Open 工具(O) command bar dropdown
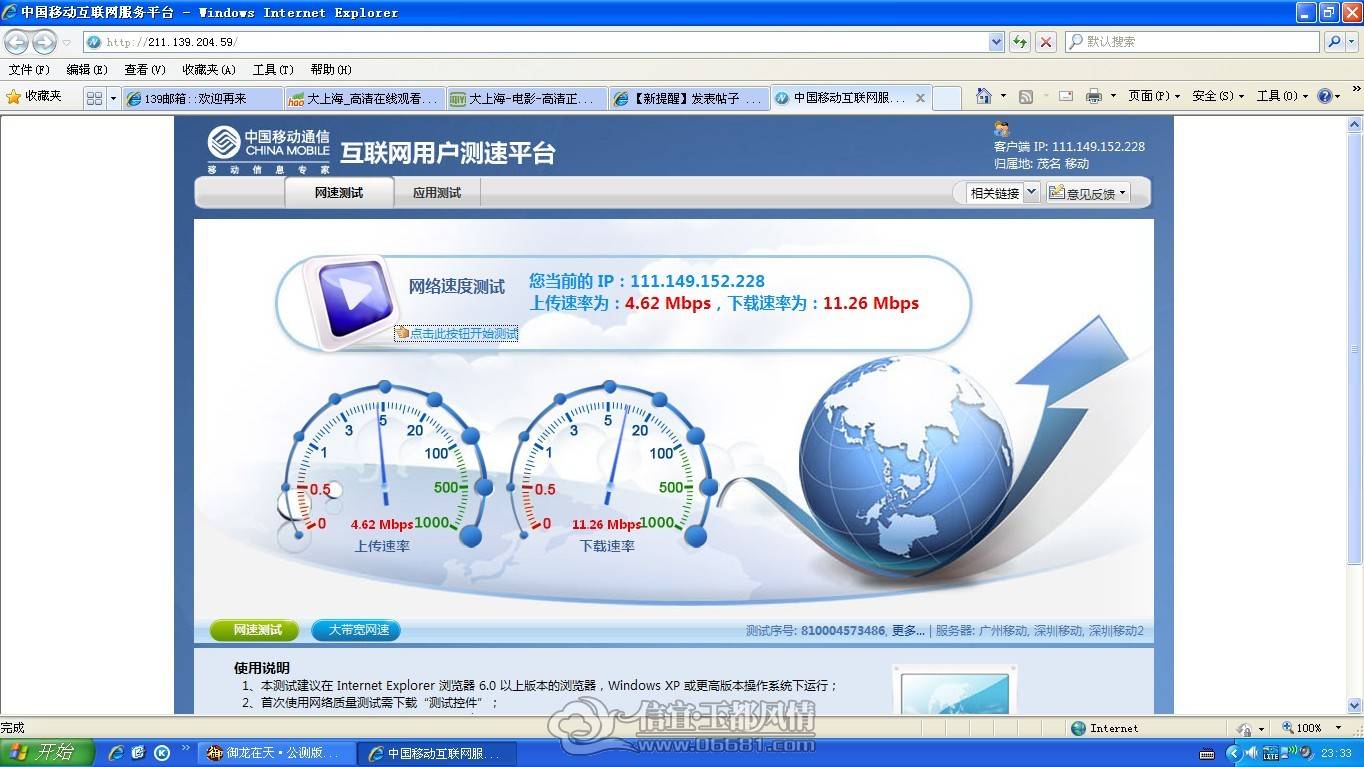Image resolution: width=1364 pixels, height=767 pixels. click(1282, 96)
